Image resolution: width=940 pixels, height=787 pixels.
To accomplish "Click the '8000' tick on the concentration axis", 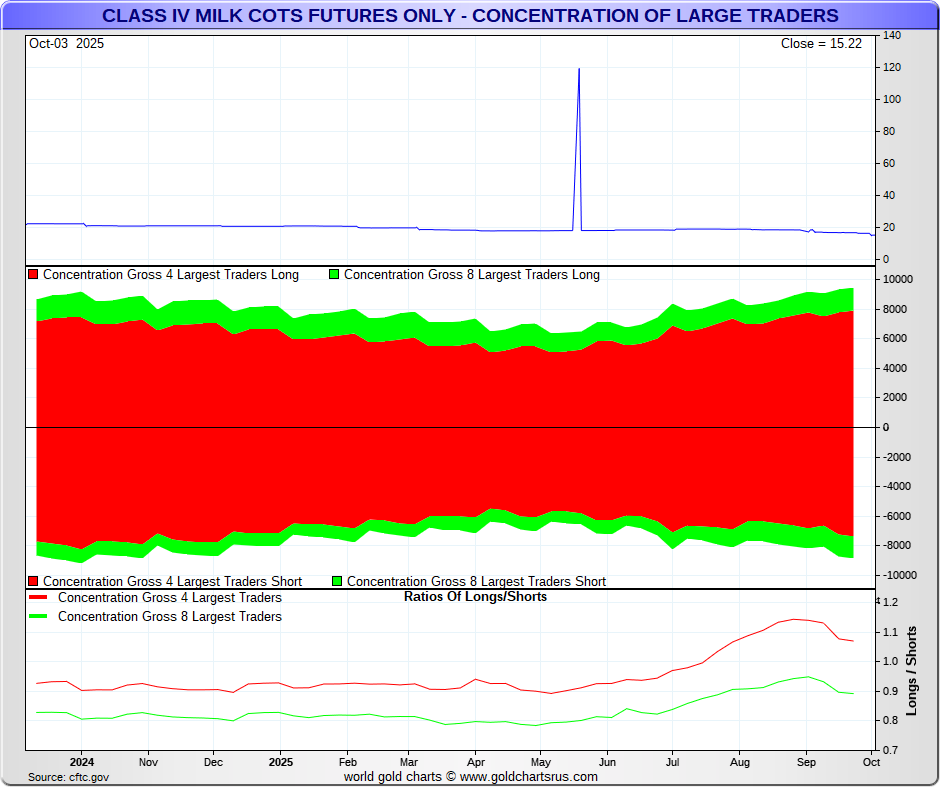I will 895,309.
